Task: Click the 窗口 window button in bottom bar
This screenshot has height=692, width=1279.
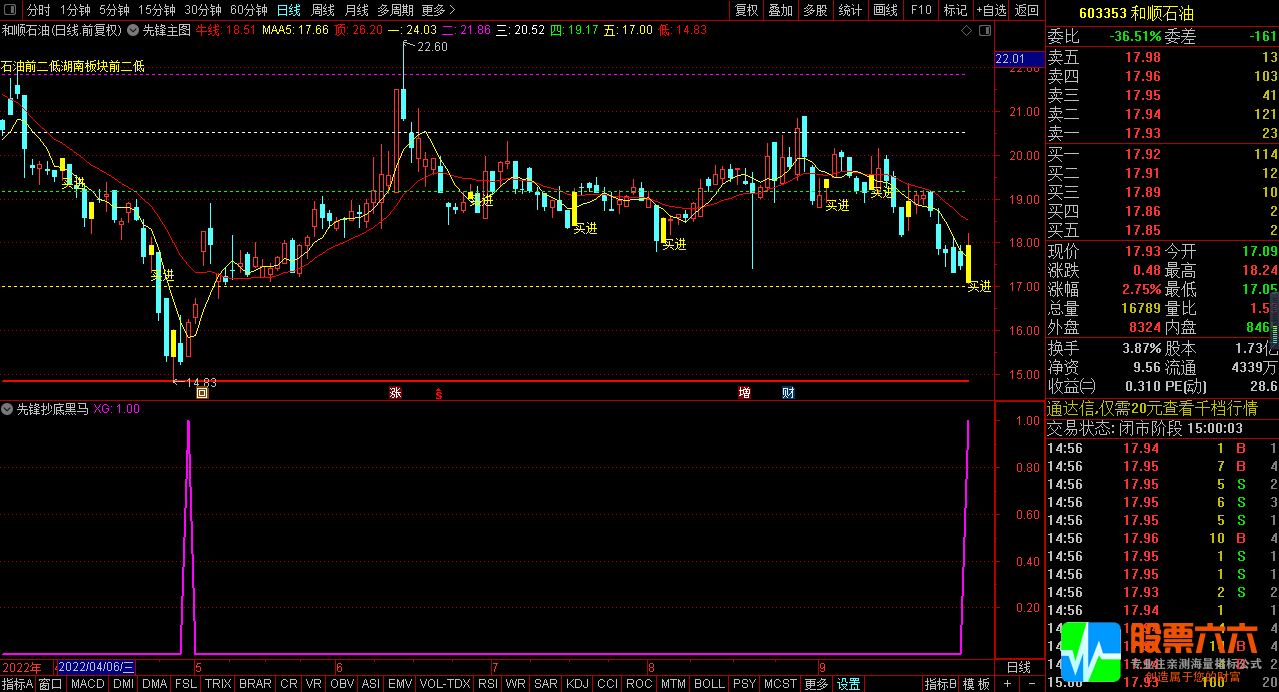Action: coord(51,684)
